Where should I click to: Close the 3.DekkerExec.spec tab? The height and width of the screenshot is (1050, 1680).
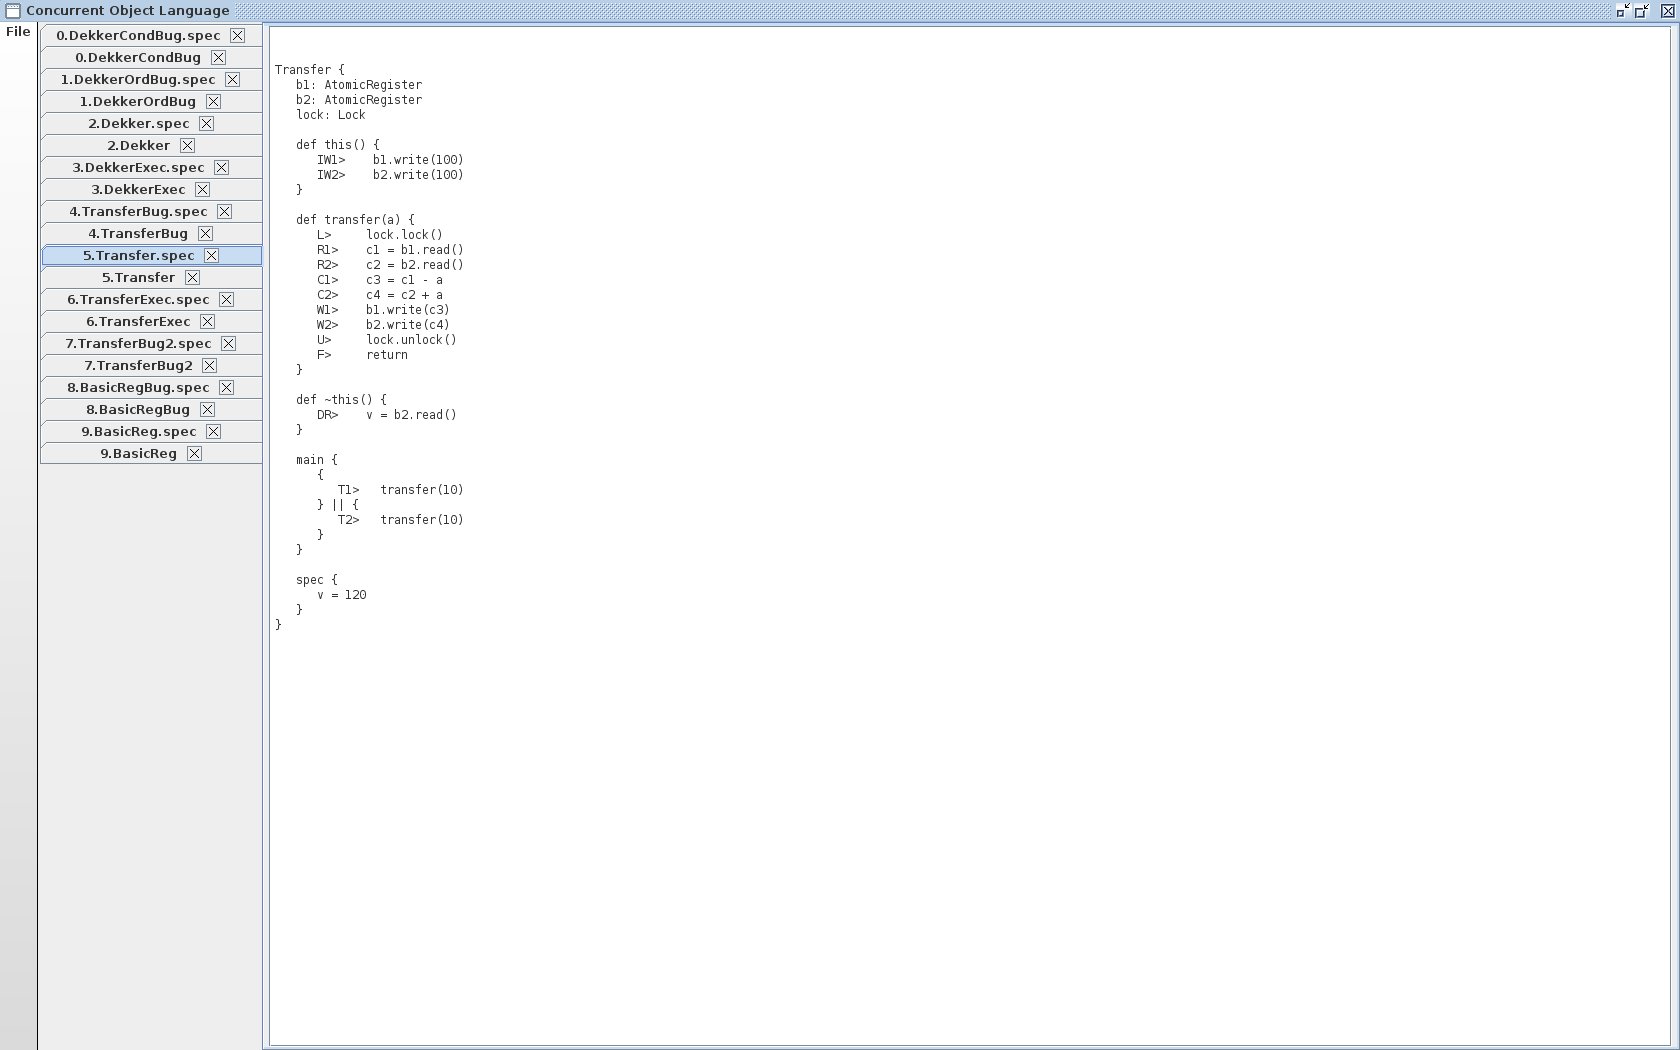(221, 167)
